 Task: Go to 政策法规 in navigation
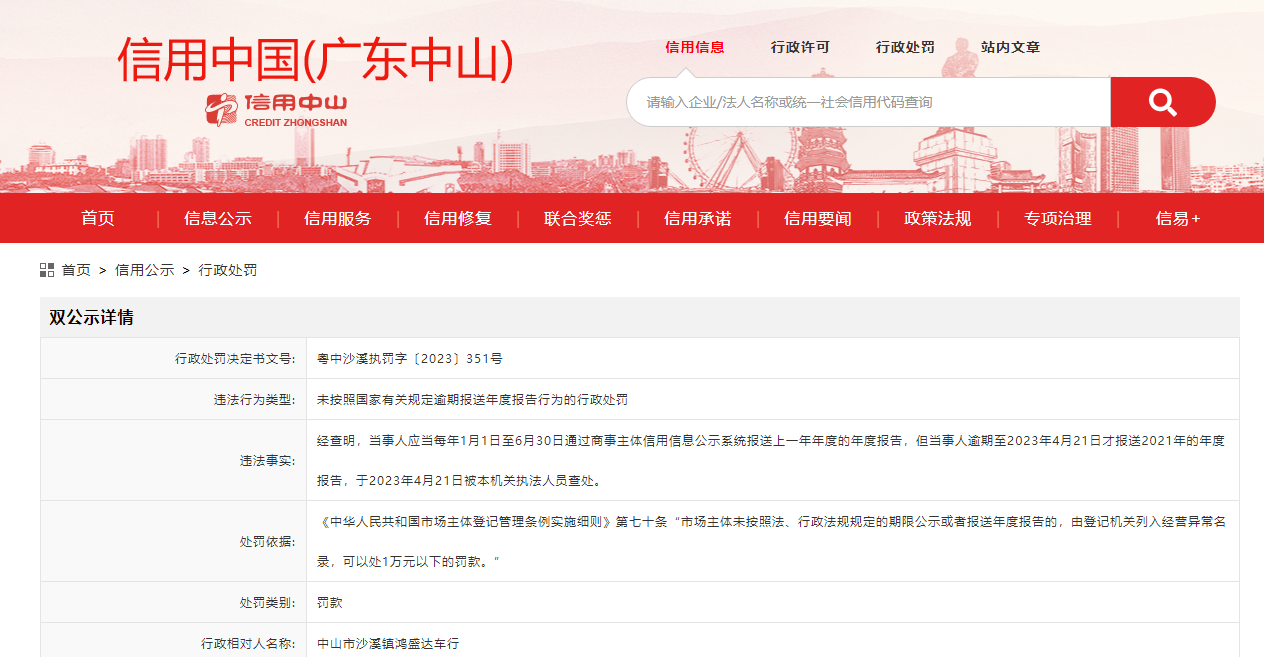(x=938, y=218)
